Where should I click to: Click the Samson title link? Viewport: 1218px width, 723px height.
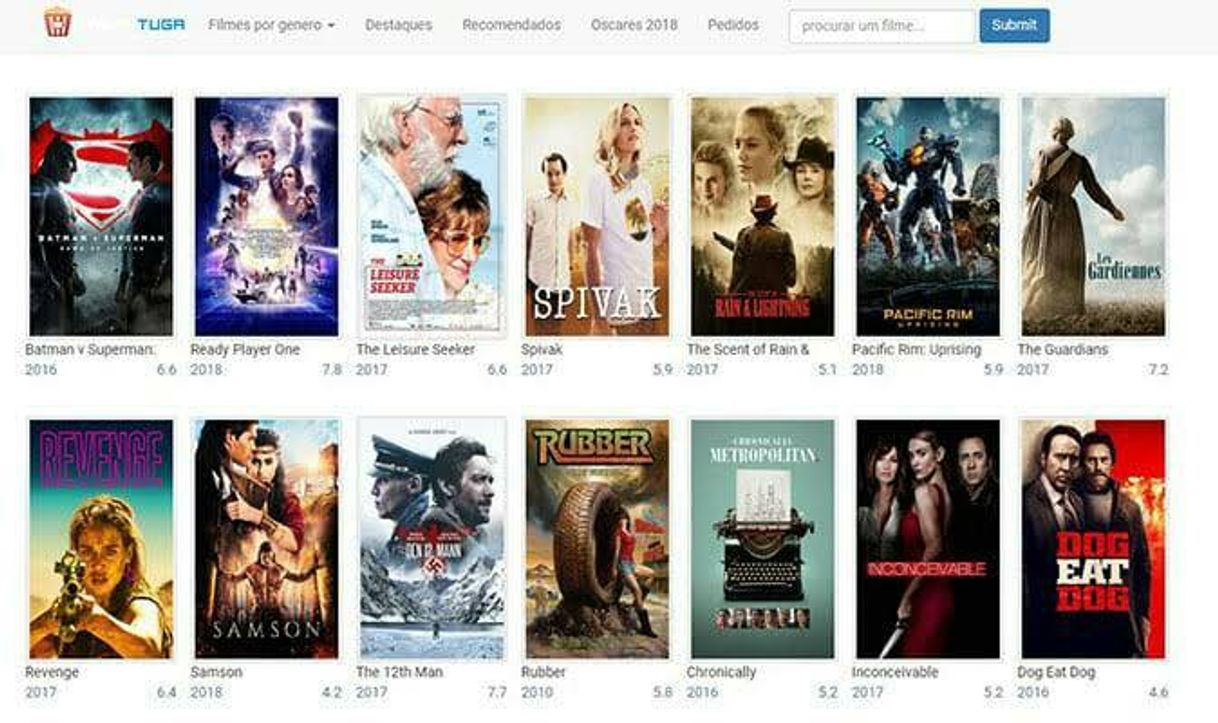[x=216, y=672]
